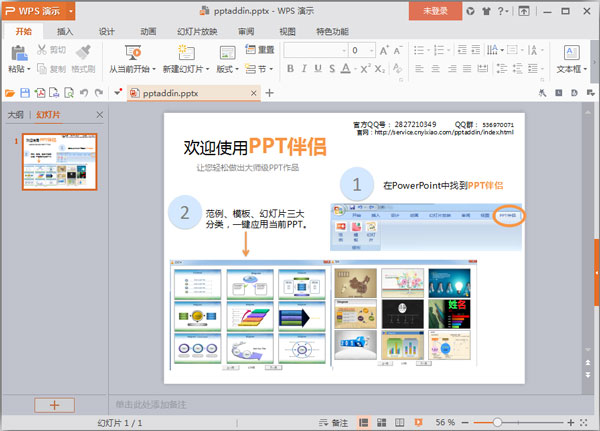Viewport: 600px width, 431px height.
Task: Close the pptaddin.pptx document tab
Action: pos(253,93)
